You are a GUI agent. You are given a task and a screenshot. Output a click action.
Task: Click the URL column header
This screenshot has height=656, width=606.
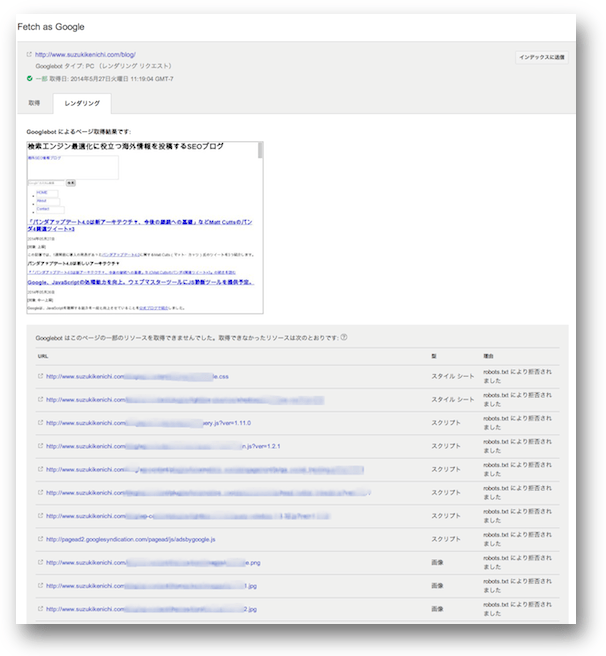point(43,356)
